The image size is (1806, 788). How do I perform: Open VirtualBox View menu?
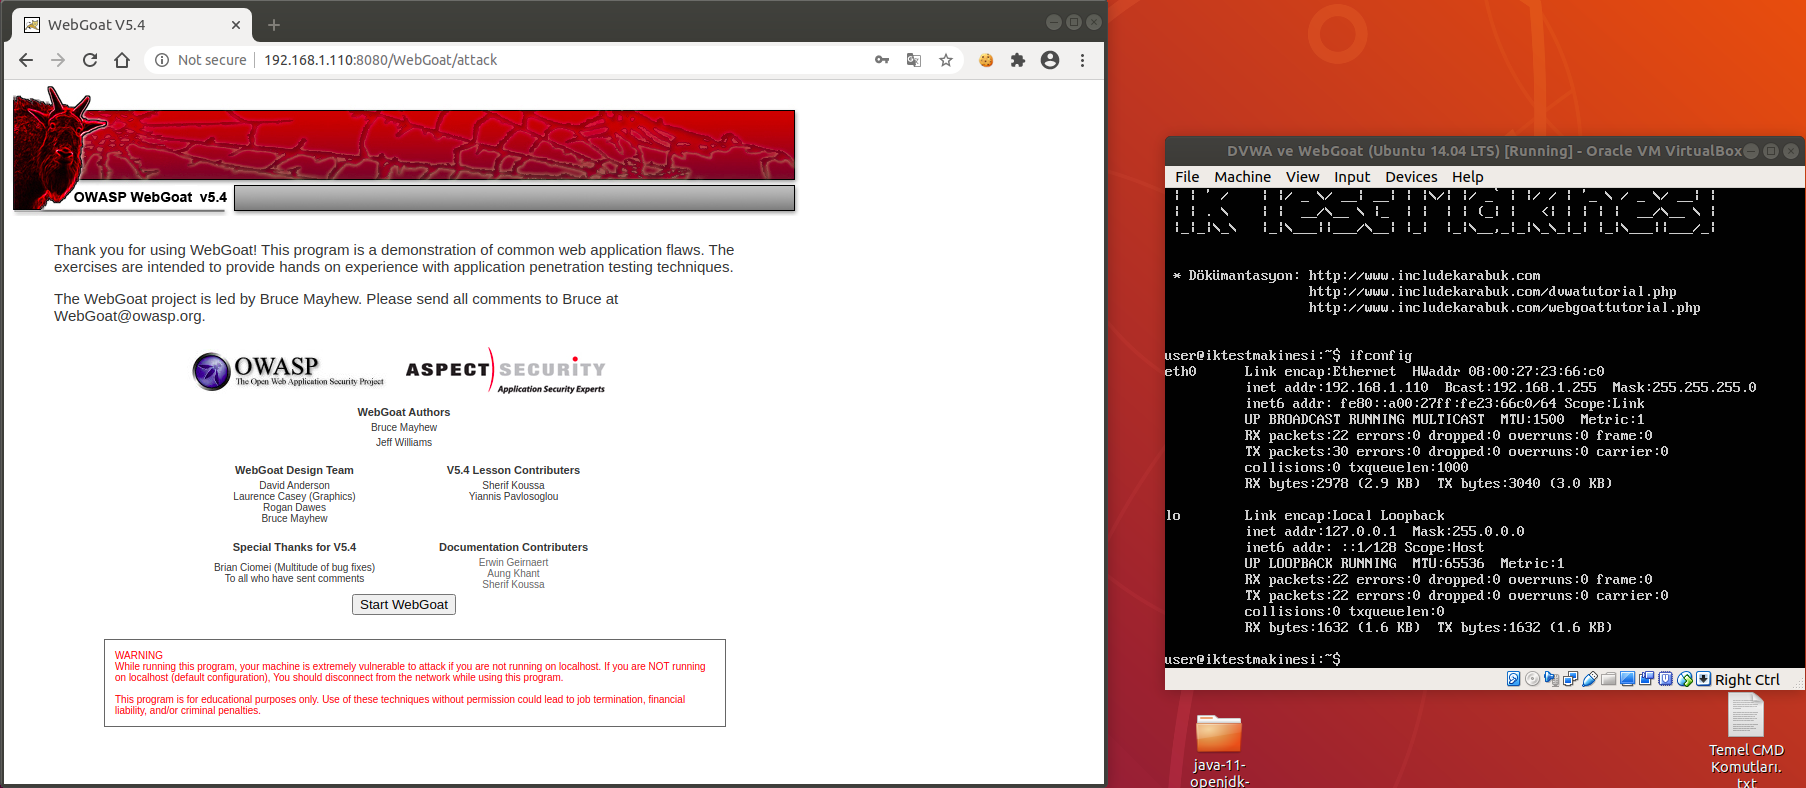pos(1302,177)
